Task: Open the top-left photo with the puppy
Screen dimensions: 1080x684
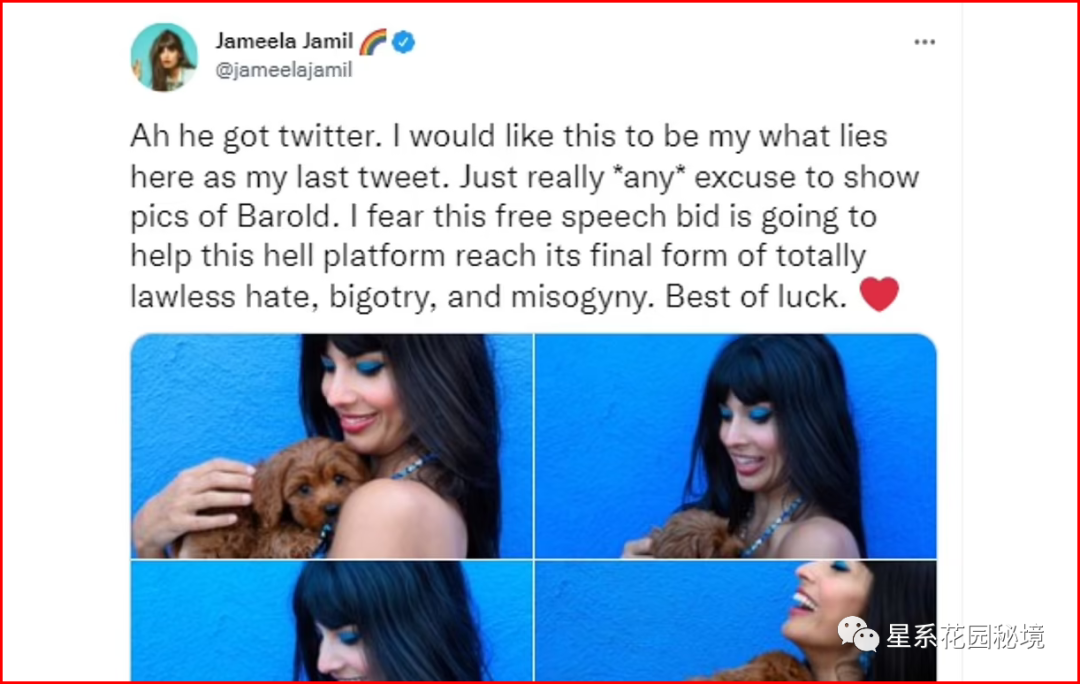Action: click(x=331, y=446)
